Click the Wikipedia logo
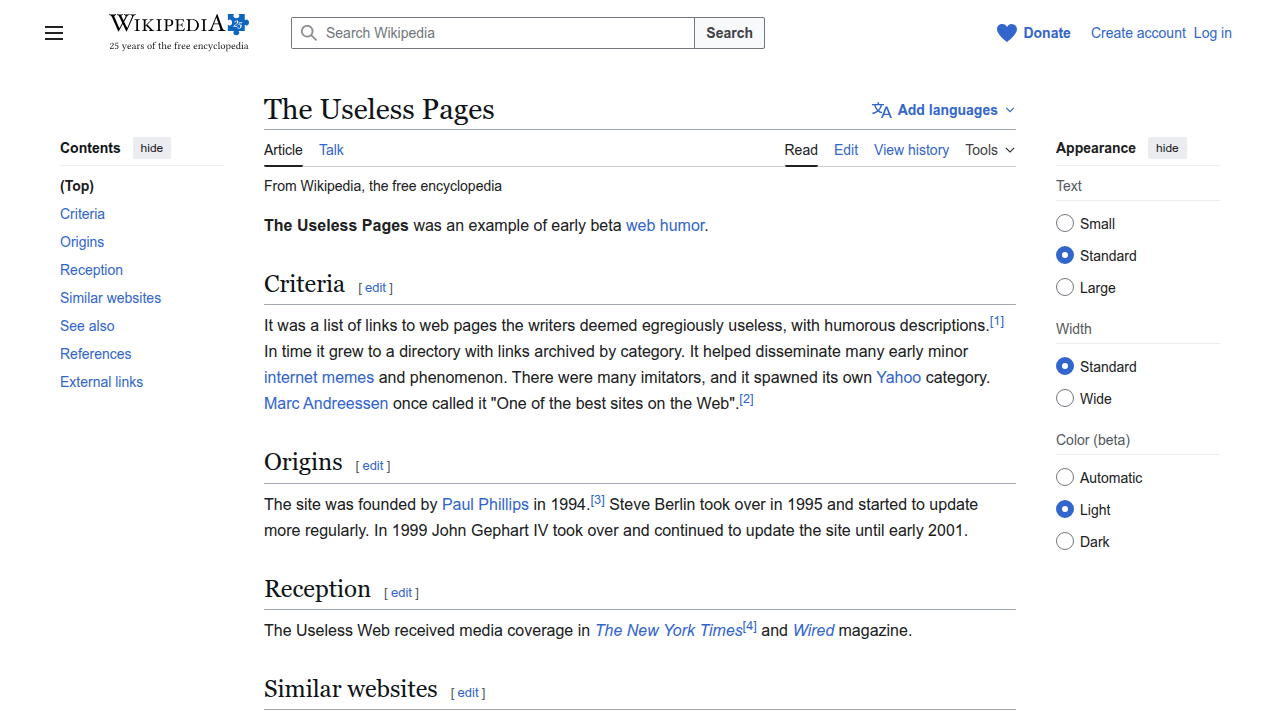The image size is (1280, 720). tap(179, 32)
